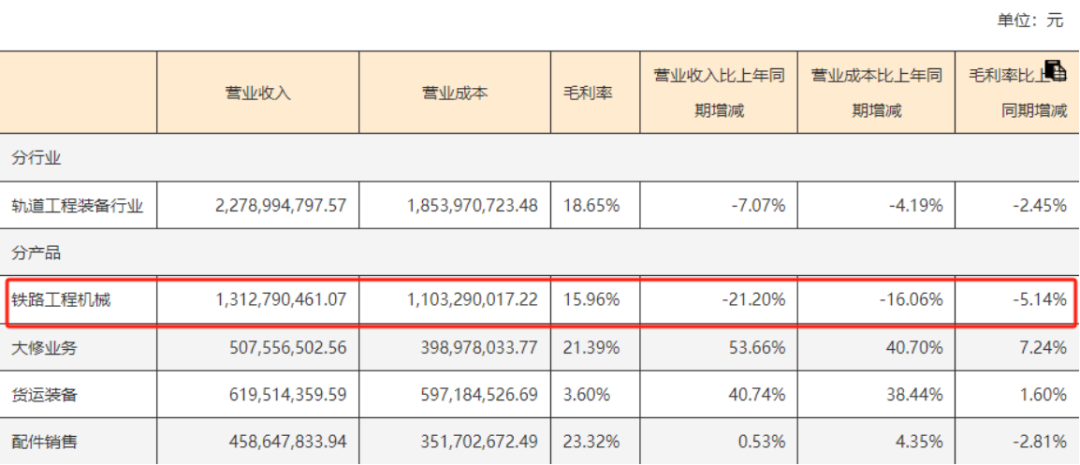Select the 营业成本 column header
1080x465 pixels.
pos(454,93)
